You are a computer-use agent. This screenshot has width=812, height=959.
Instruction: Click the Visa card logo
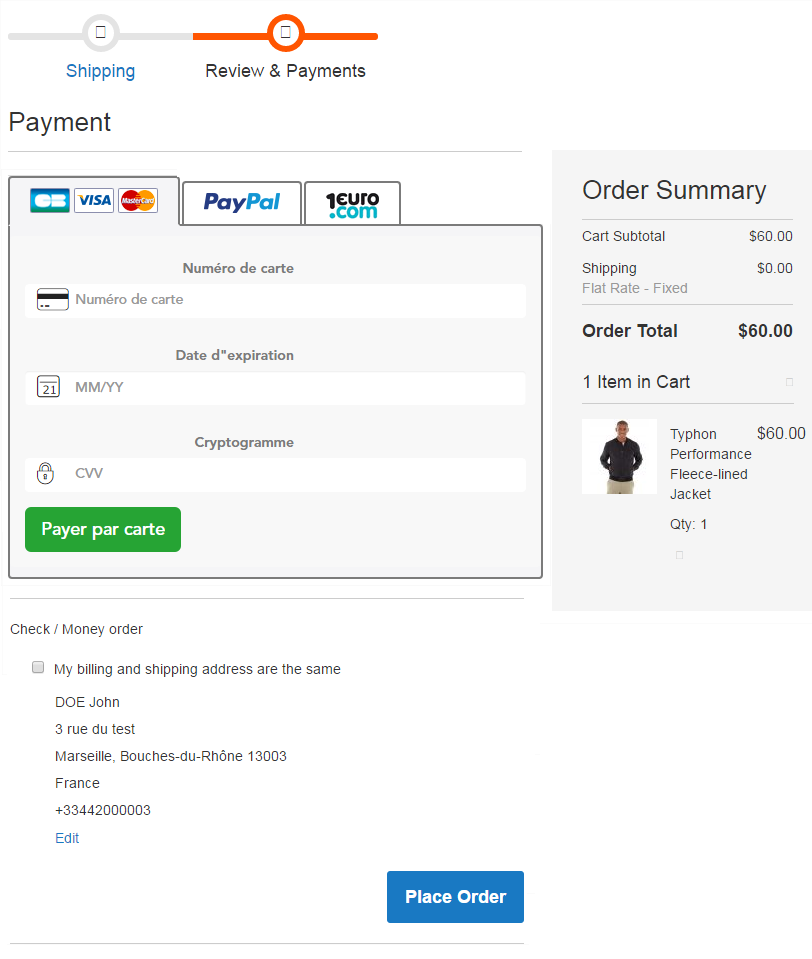tap(94, 201)
